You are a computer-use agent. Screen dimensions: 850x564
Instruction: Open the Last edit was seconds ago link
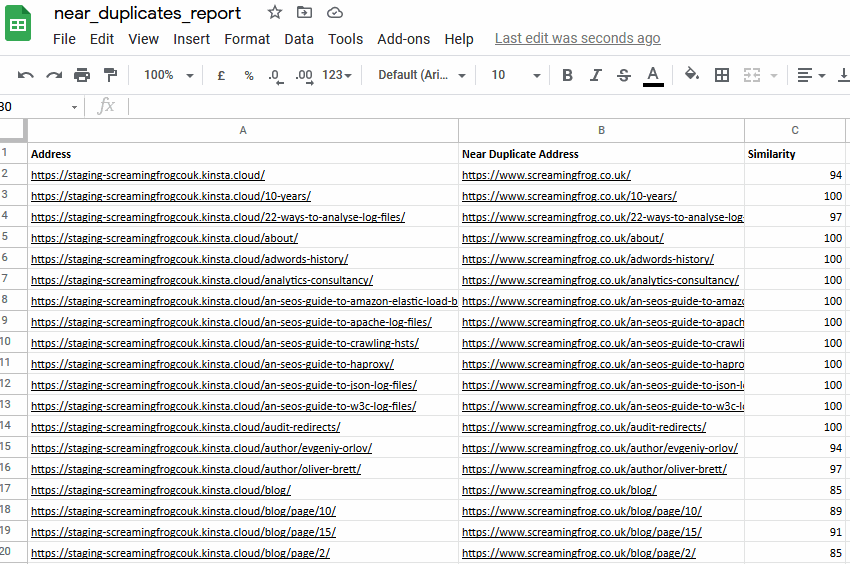click(x=577, y=39)
